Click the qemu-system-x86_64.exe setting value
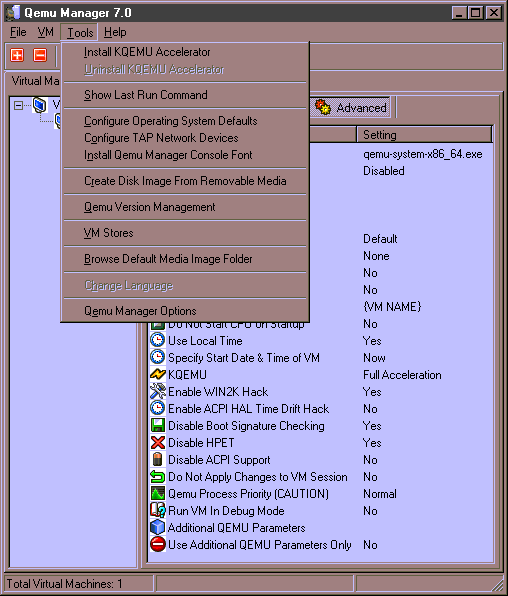The image size is (508, 596). (422, 154)
